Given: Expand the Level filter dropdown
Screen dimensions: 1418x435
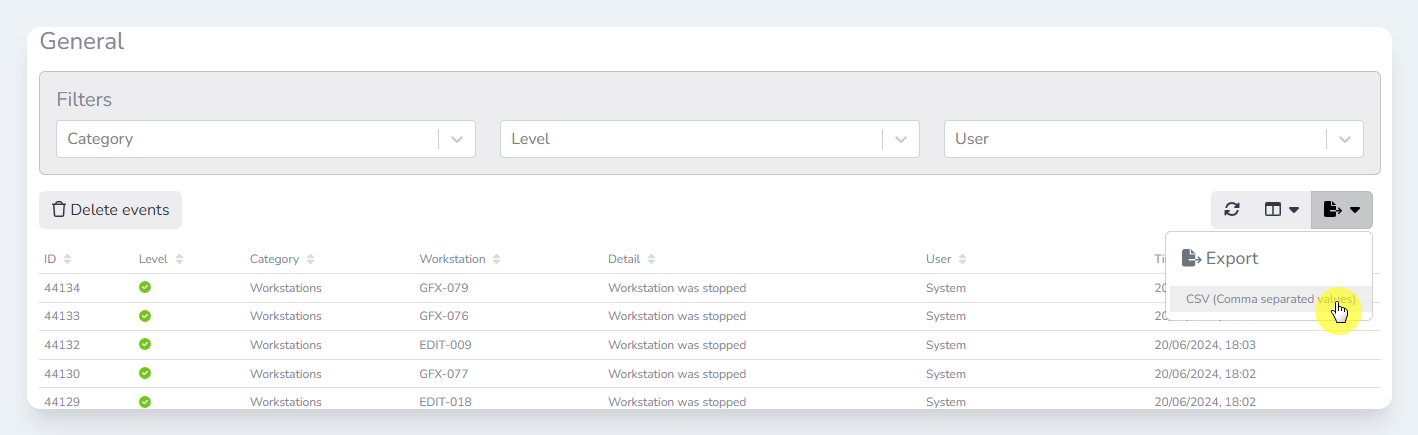Looking at the screenshot, I should [901, 139].
